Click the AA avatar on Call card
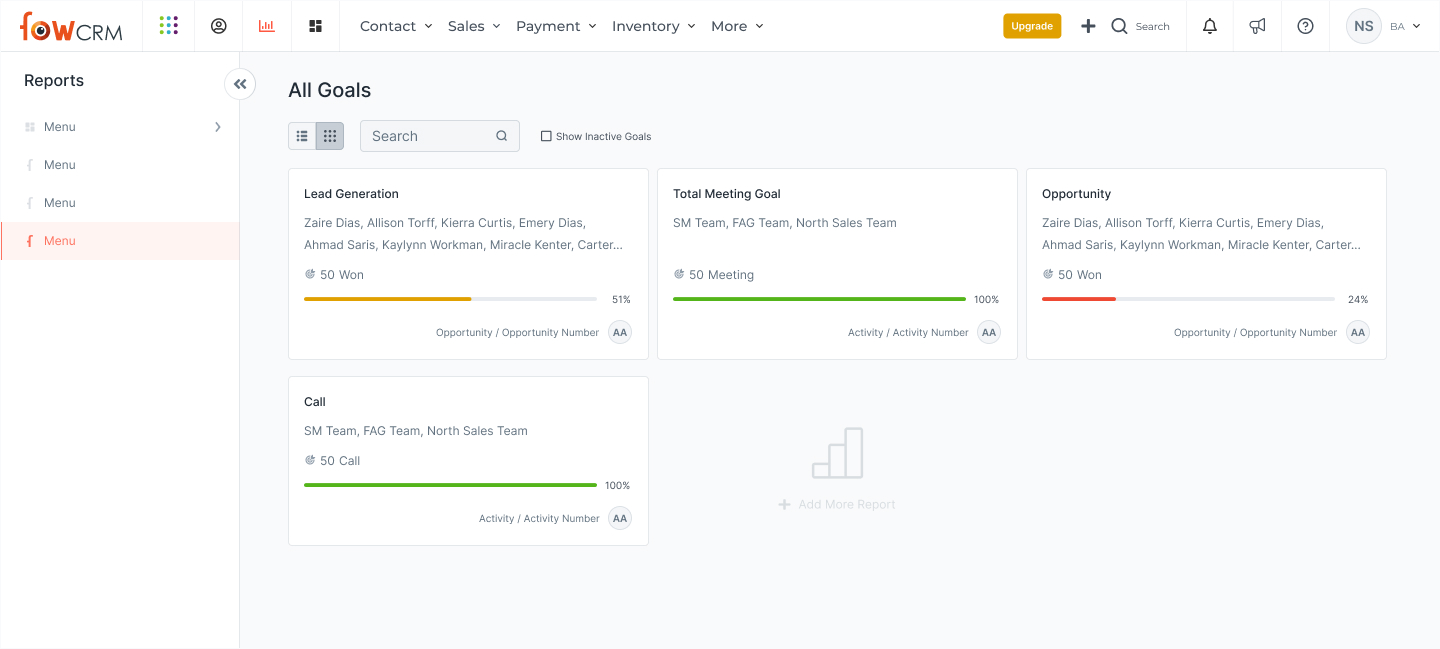 tap(620, 518)
